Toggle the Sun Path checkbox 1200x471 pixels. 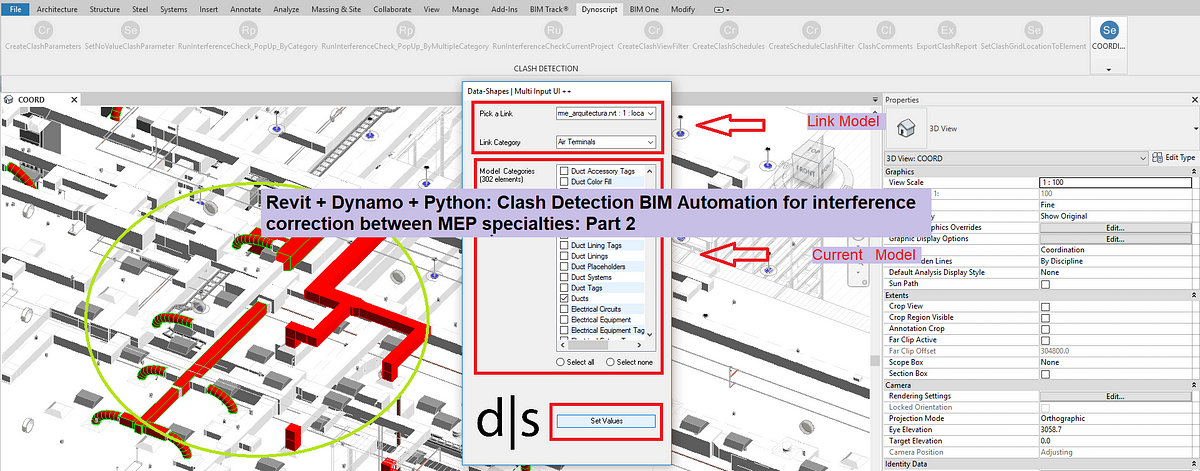pyautogui.click(x=1046, y=284)
